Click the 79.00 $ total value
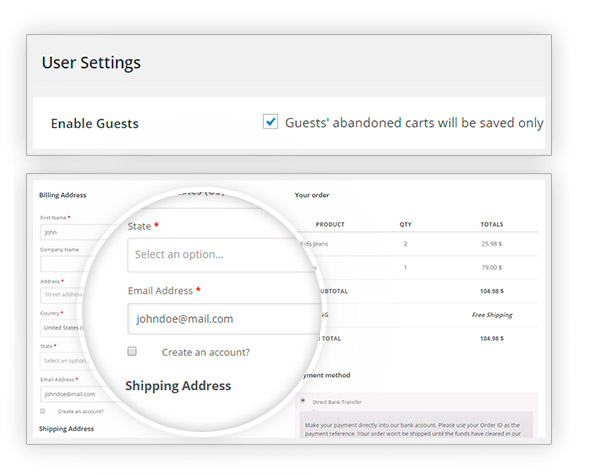The width and height of the screenshot is (600, 475). 492,268
